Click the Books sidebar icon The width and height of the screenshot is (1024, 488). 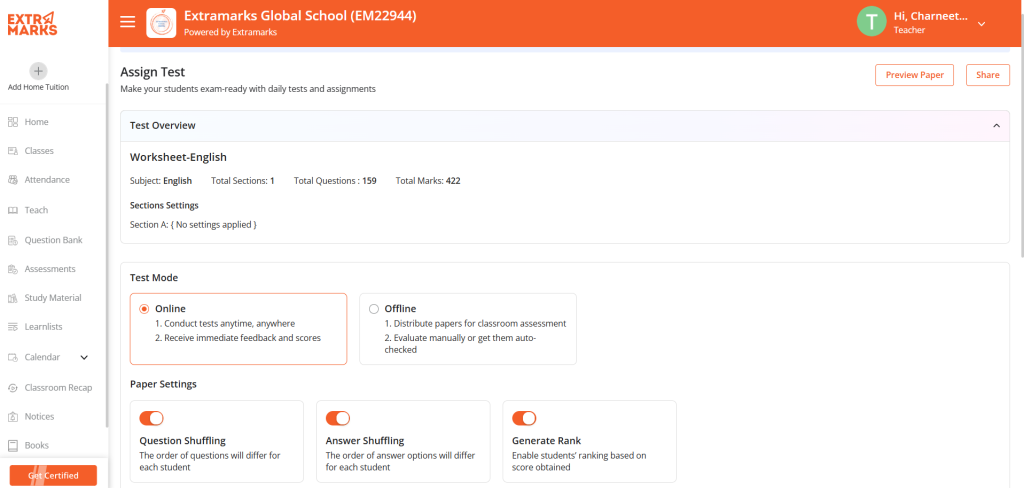coord(12,446)
